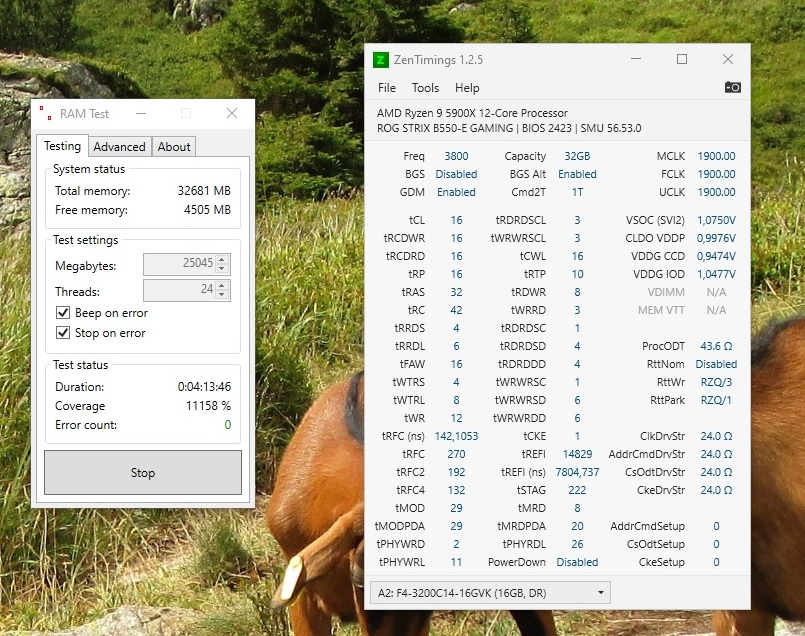Click the CLDO VDDP value 0,9976V

click(716, 238)
